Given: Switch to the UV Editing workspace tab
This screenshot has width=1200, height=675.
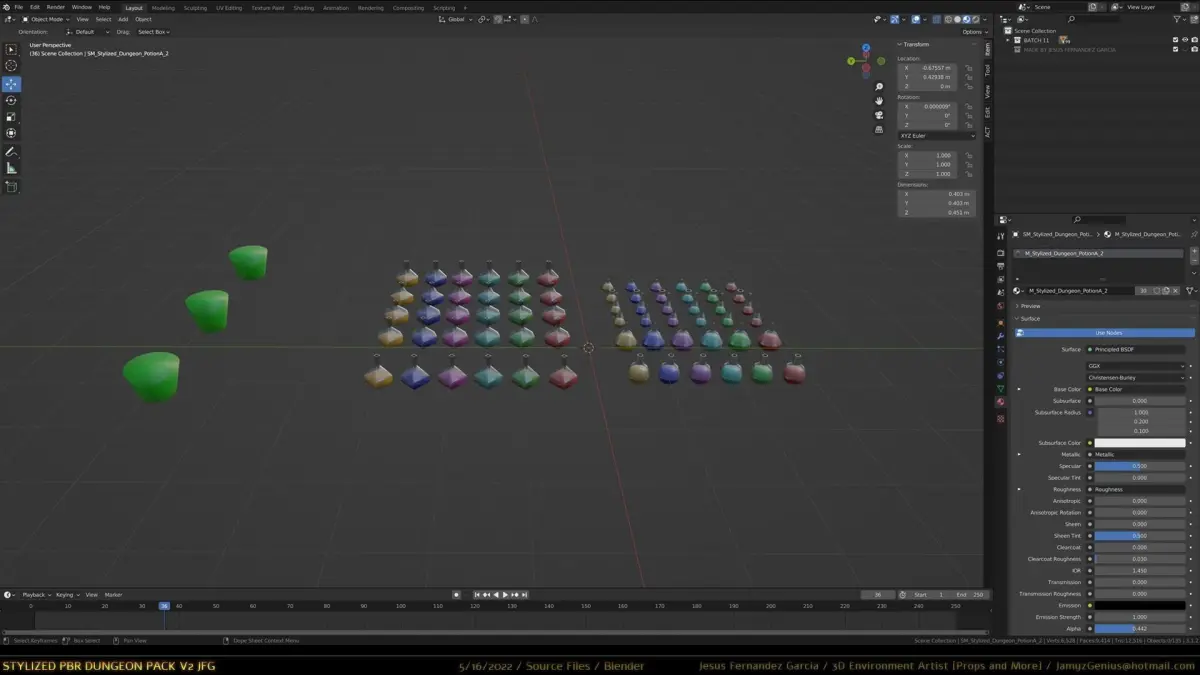Looking at the screenshot, I should [227, 7].
